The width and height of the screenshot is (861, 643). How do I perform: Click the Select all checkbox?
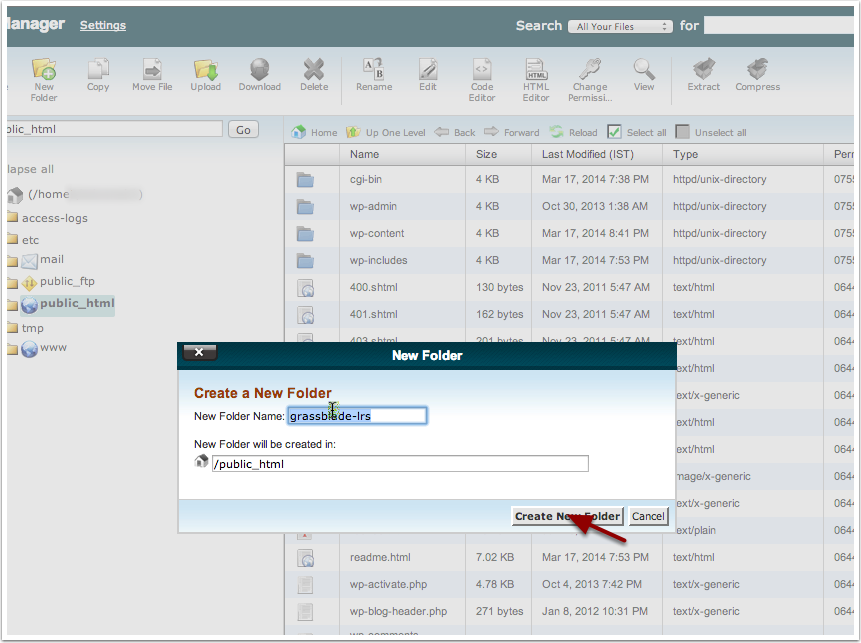pos(615,132)
